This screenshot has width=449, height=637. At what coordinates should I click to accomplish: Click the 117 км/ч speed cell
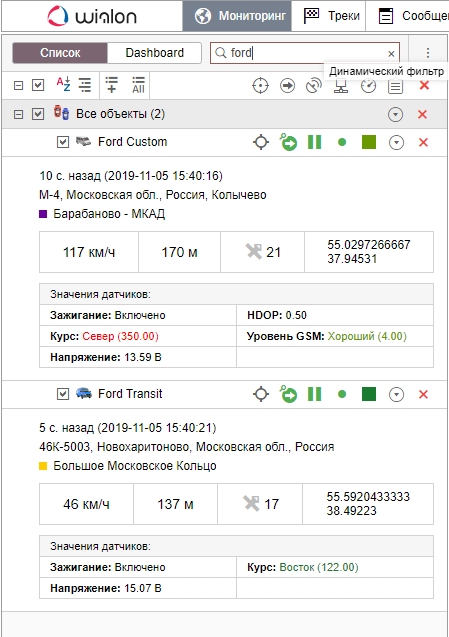pos(89,252)
